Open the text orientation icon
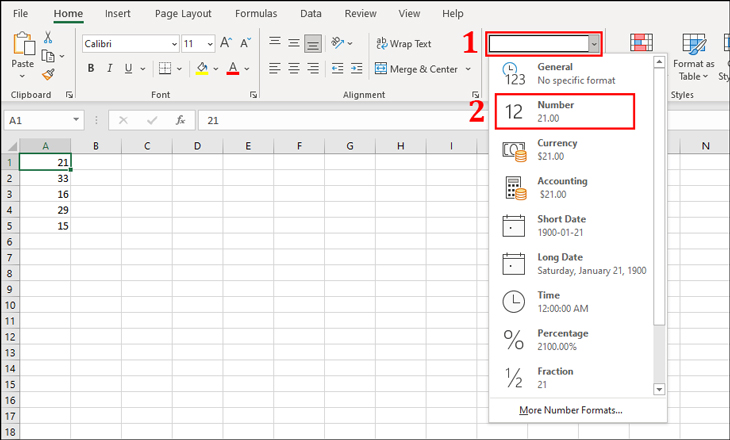Screen dimensions: 730x440 tap(338, 43)
